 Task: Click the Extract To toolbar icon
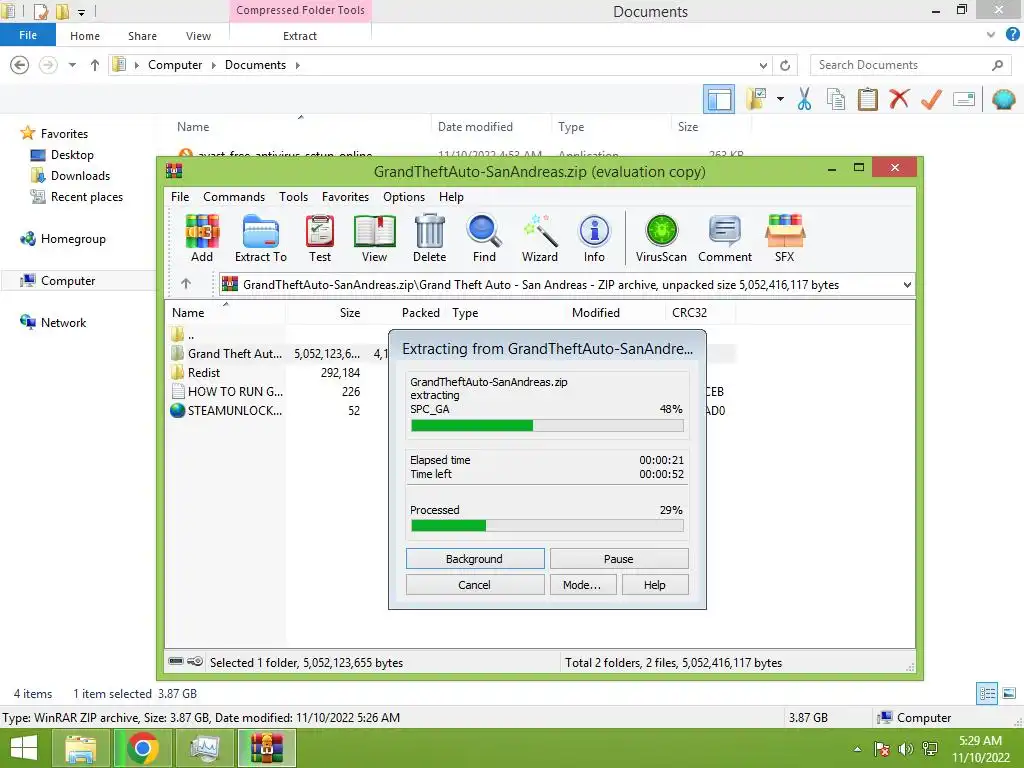pyautogui.click(x=261, y=238)
